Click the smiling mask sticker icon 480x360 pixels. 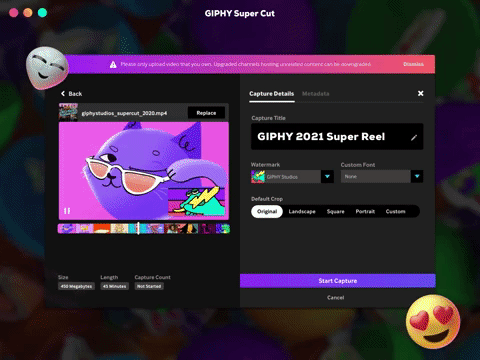click(x=47, y=68)
